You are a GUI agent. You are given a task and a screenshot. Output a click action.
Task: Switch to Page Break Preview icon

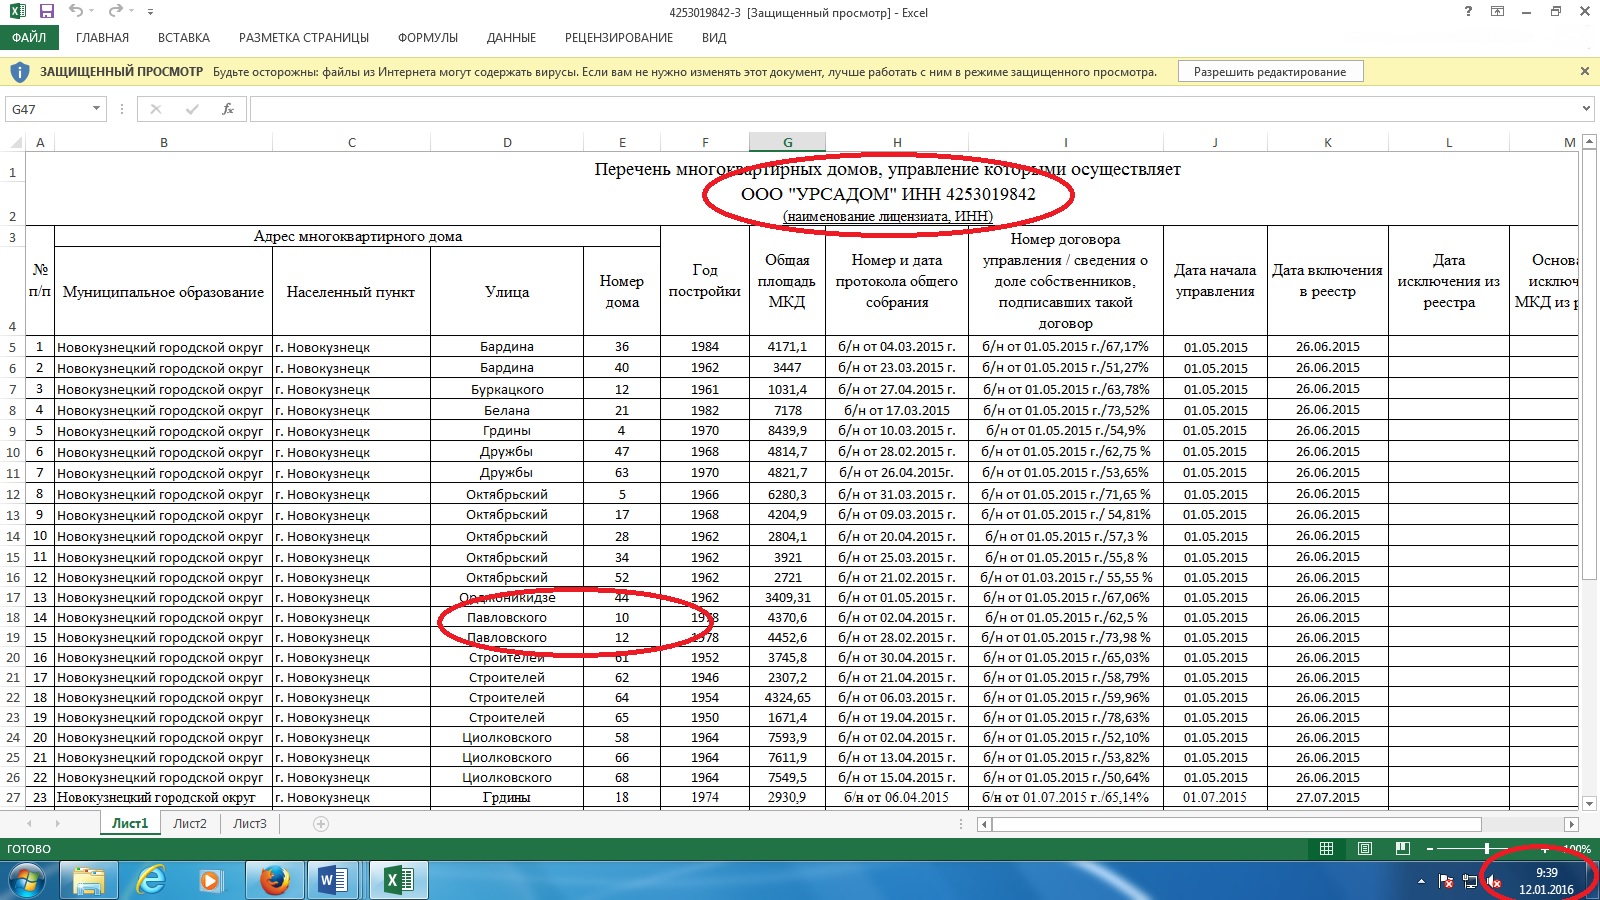tap(1403, 849)
